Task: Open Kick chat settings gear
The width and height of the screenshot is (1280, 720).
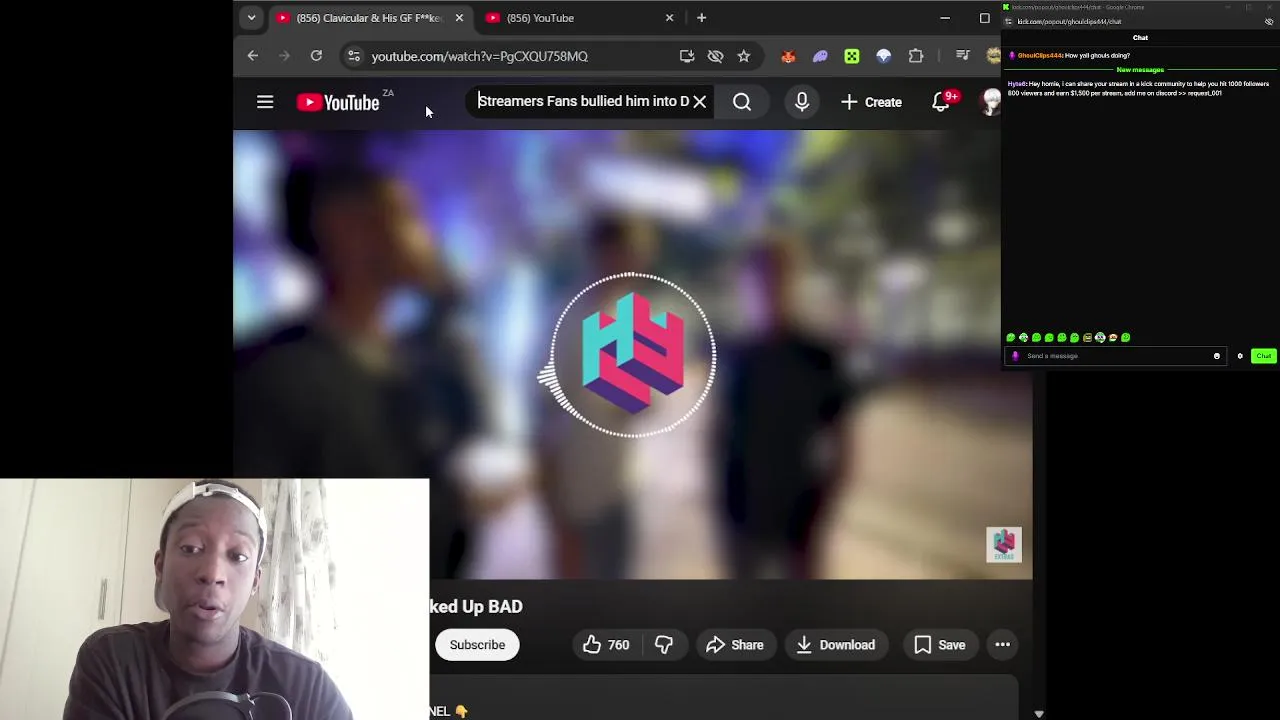Action: coord(1240,356)
